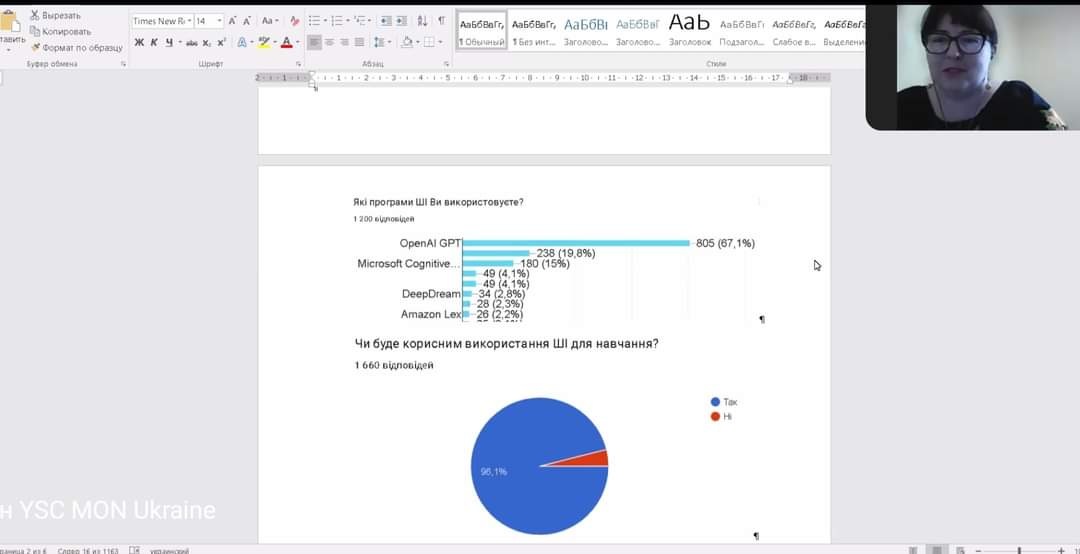This screenshot has height=554, width=1080.
Task: Click the clear formatting eraser icon
Action: click(x=294, y=20)
